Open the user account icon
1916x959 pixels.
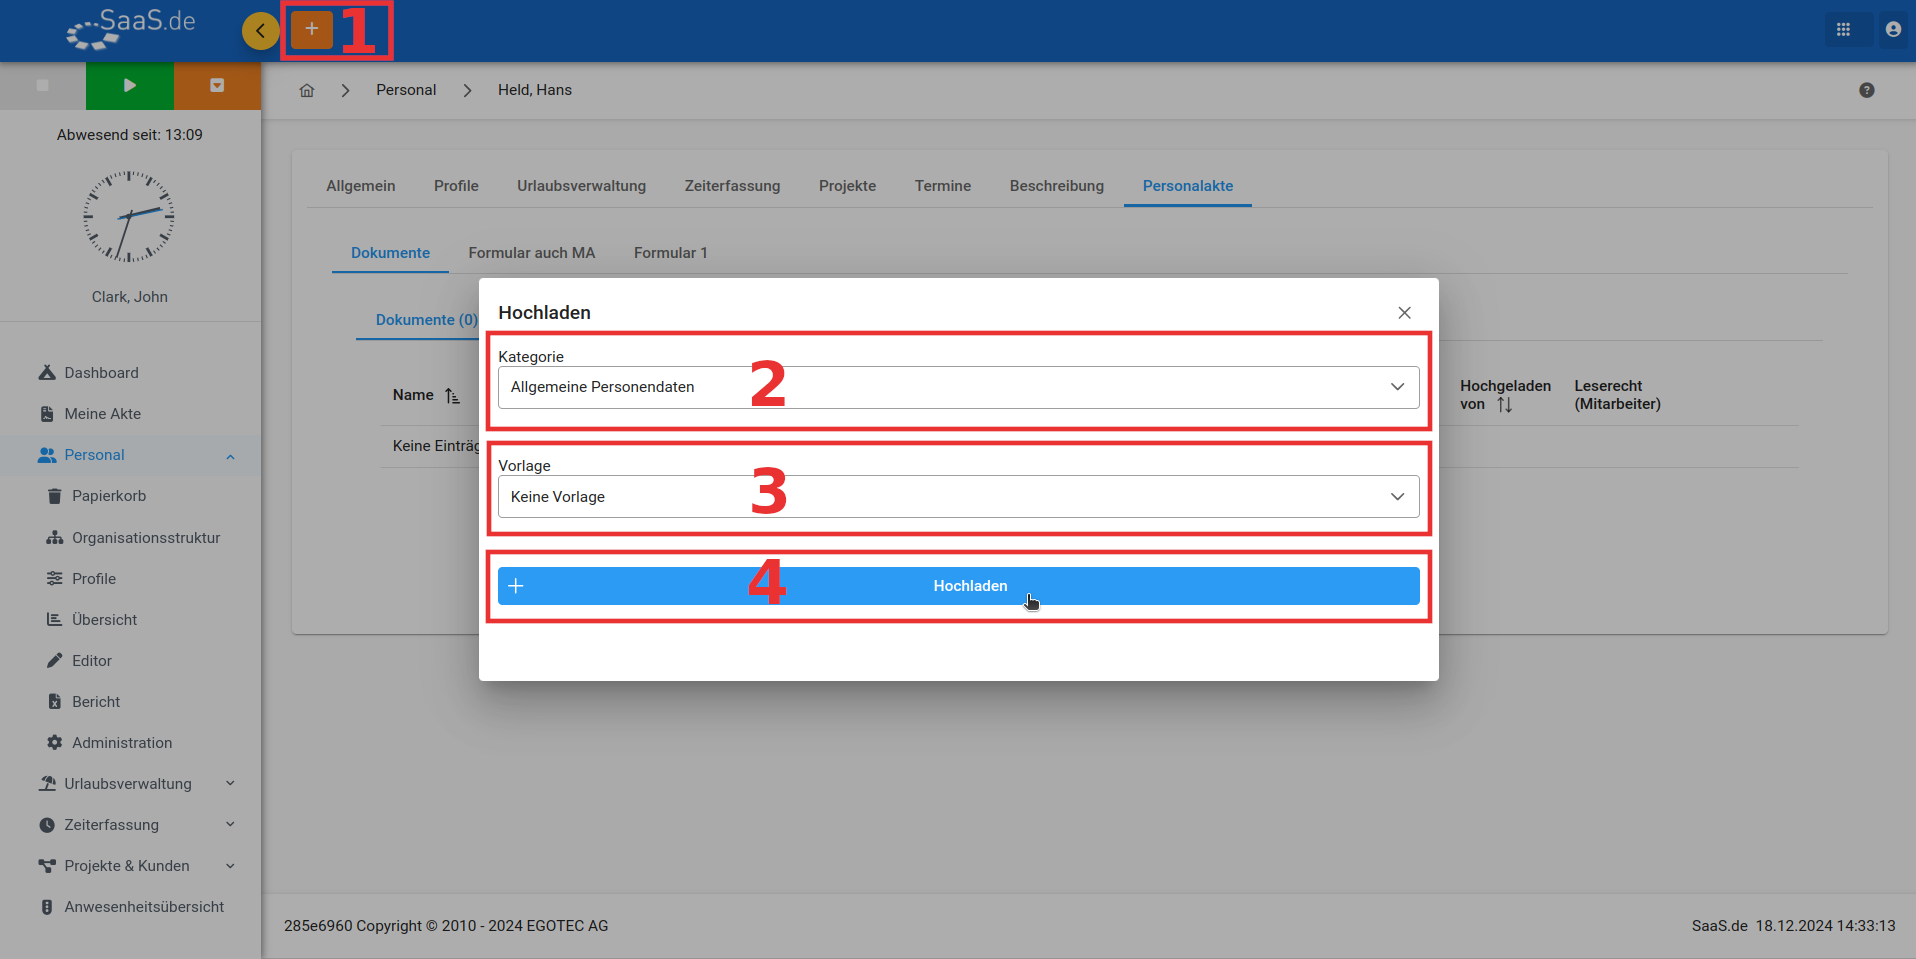[1893, 30]
